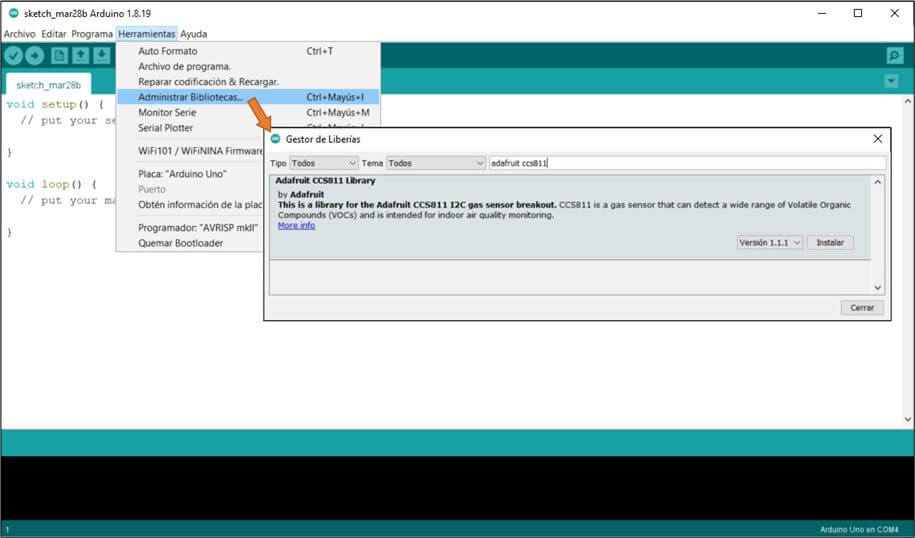Select Administrar Bibliotecas menu entry
915x538 pixels.
[x=190, y=97]
